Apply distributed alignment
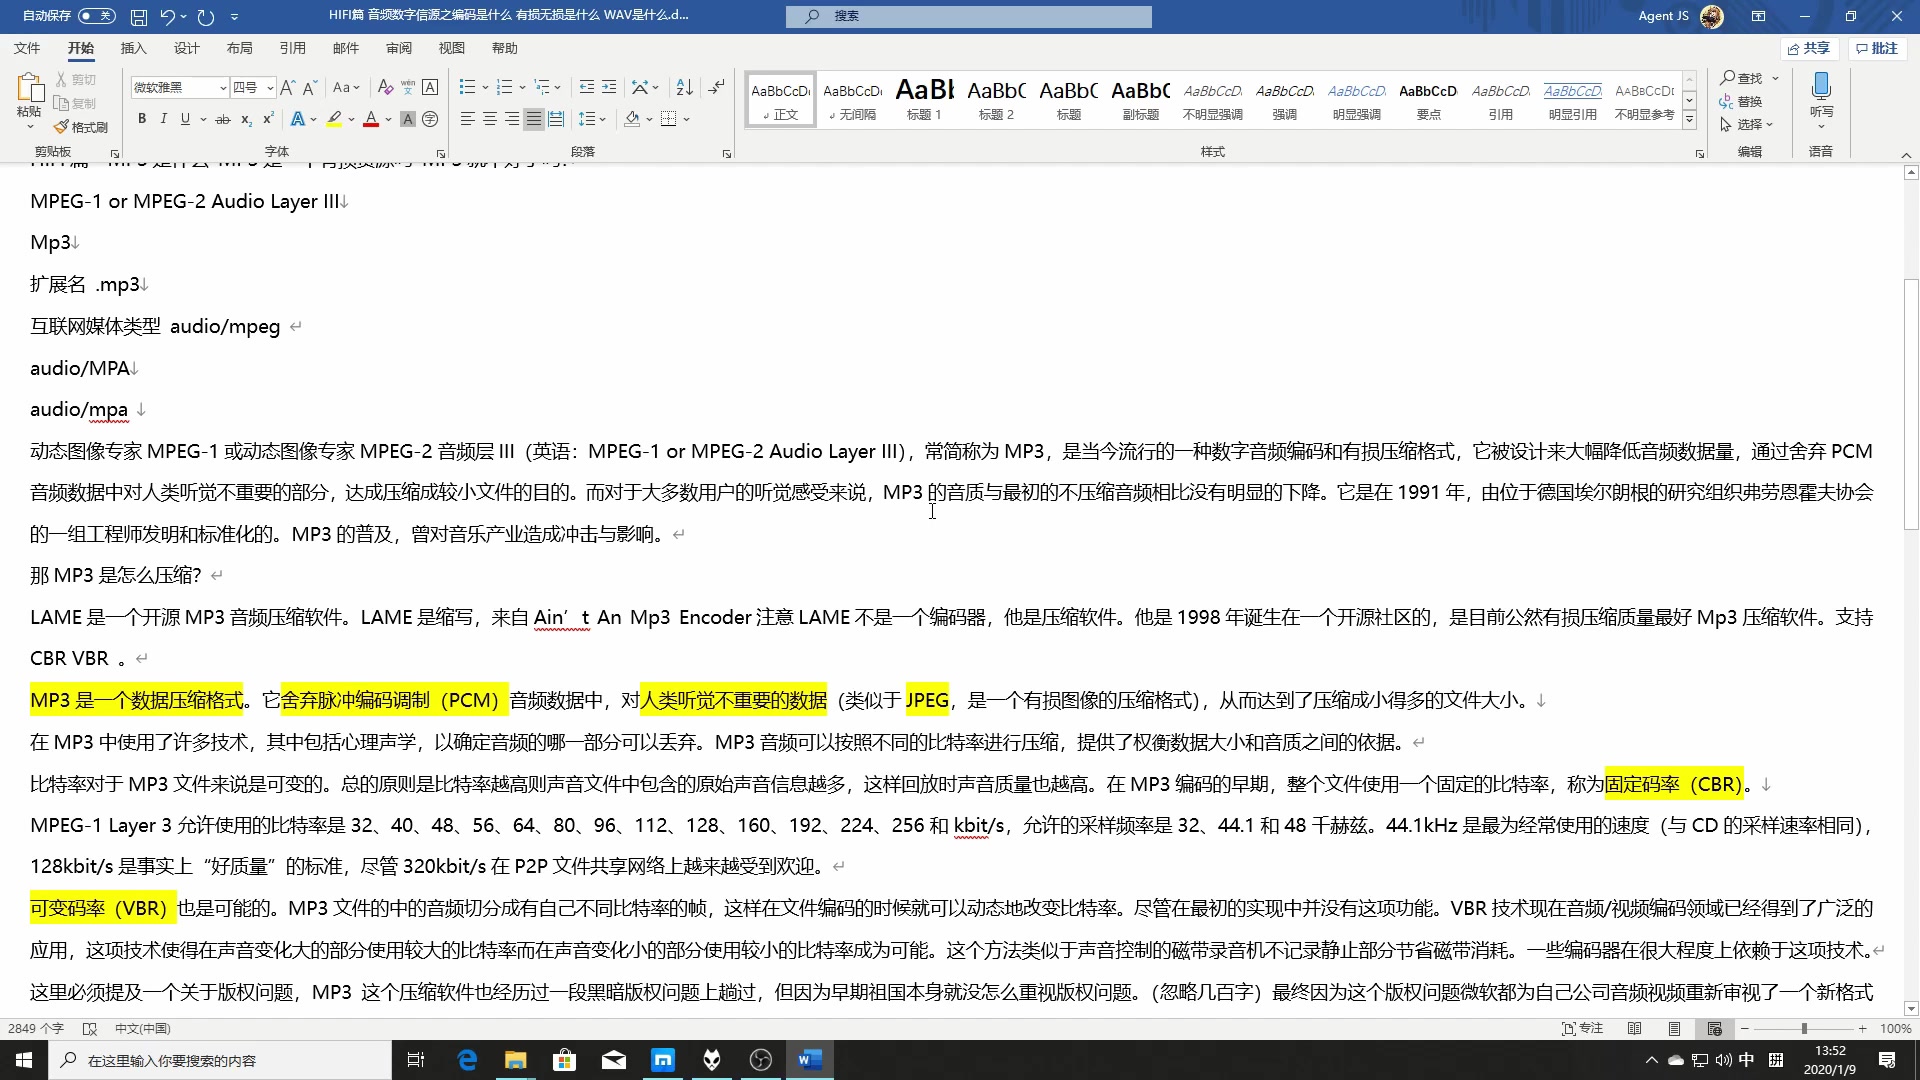The width and height of the screenshot is (1920, 1080). click(x=556, y=119)
